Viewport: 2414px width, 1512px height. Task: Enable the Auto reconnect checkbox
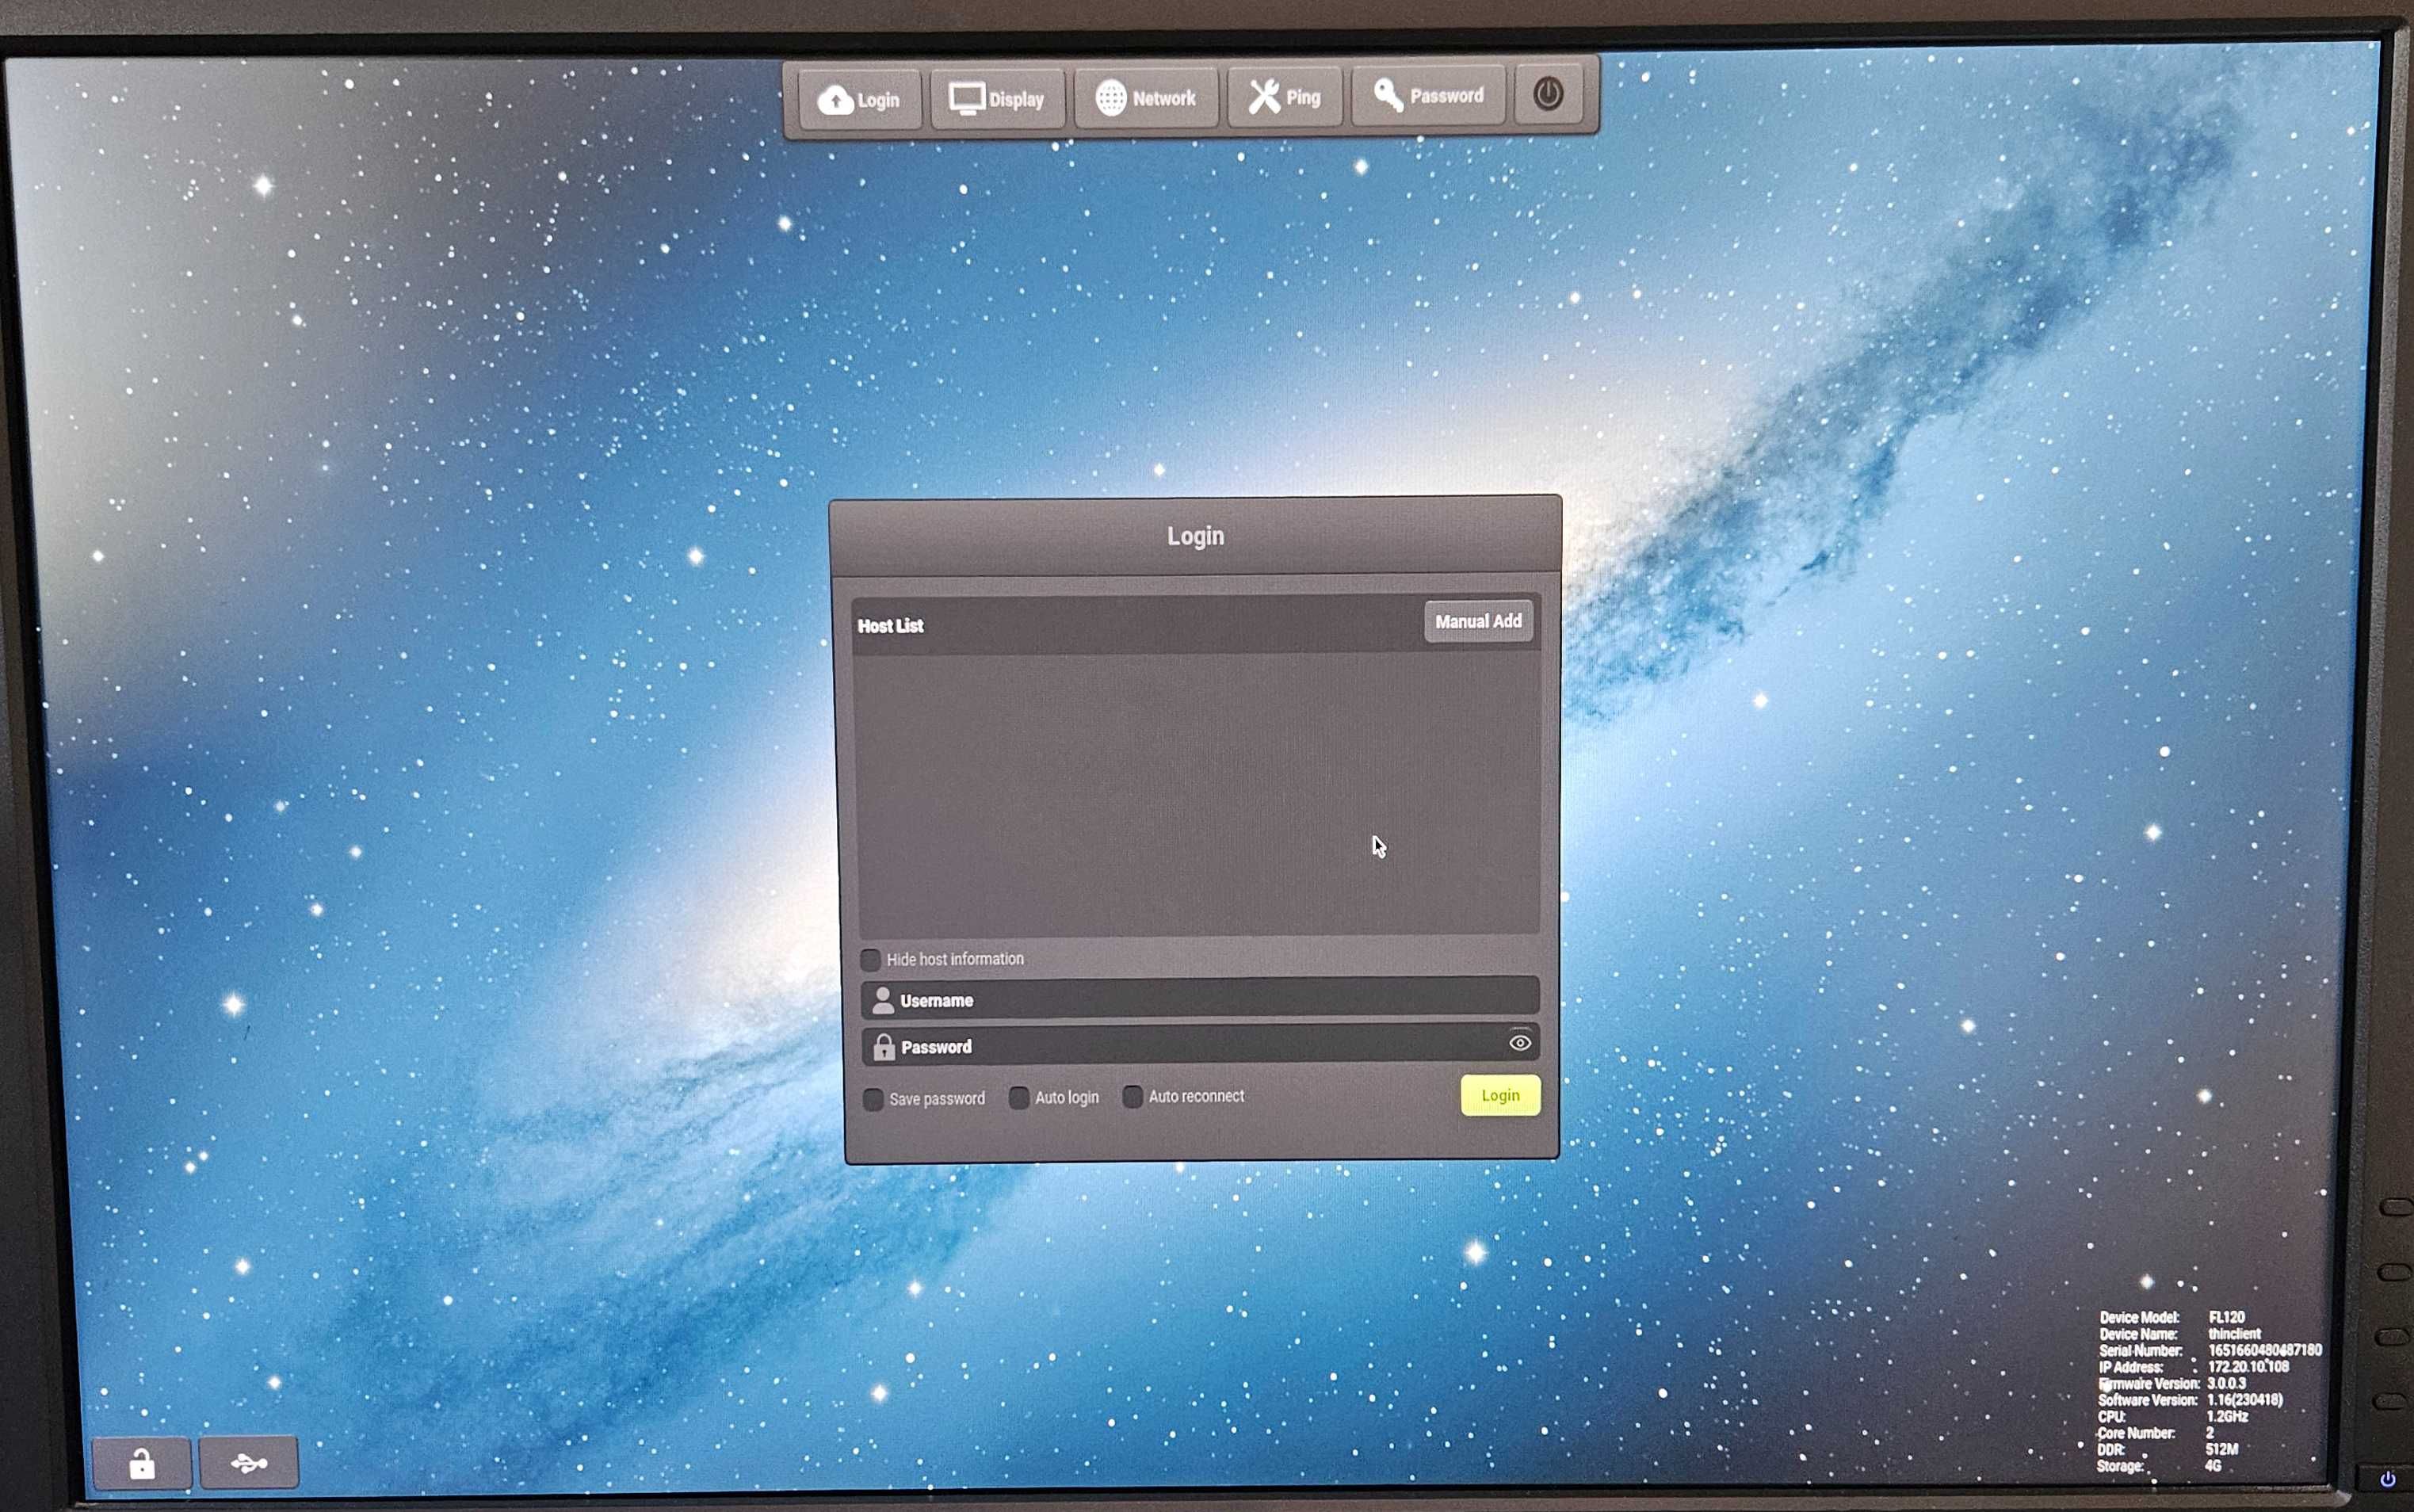(x=1132, y=1097)
